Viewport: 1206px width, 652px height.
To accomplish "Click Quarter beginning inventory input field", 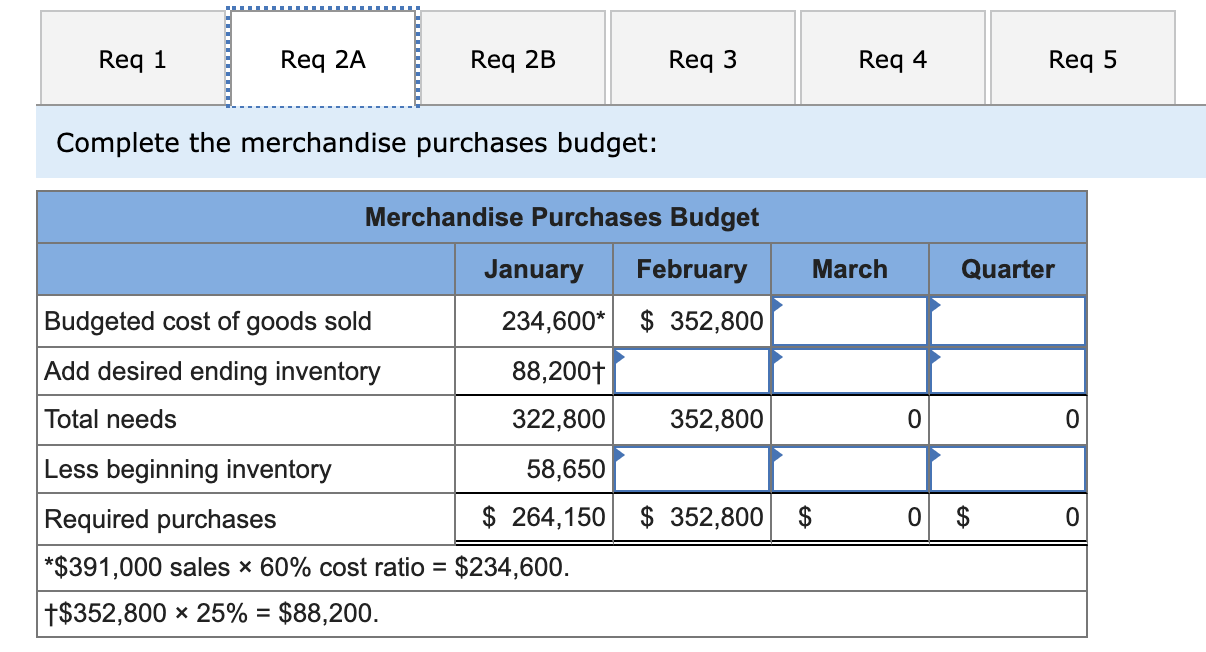I will 1008,469.
